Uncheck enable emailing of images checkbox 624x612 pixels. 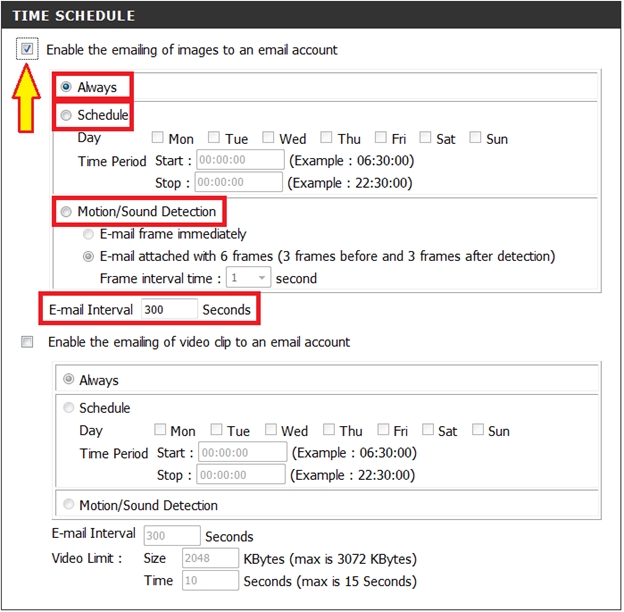[x=27, y=49]
